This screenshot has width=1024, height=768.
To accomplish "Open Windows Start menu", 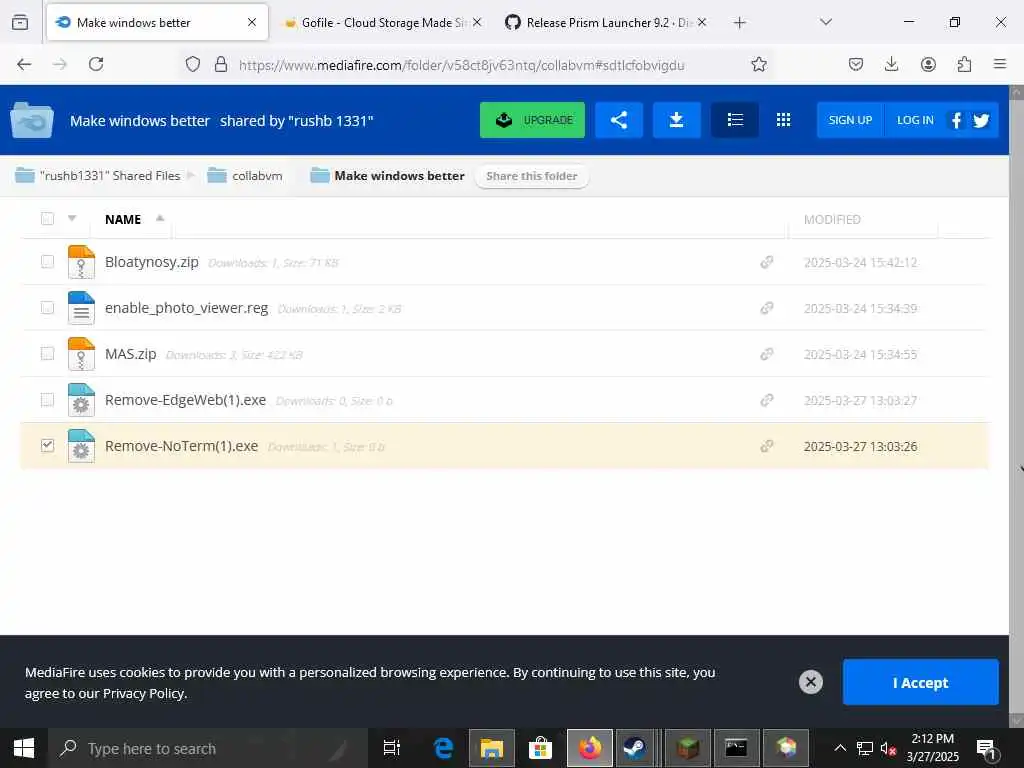I will 24,748.
